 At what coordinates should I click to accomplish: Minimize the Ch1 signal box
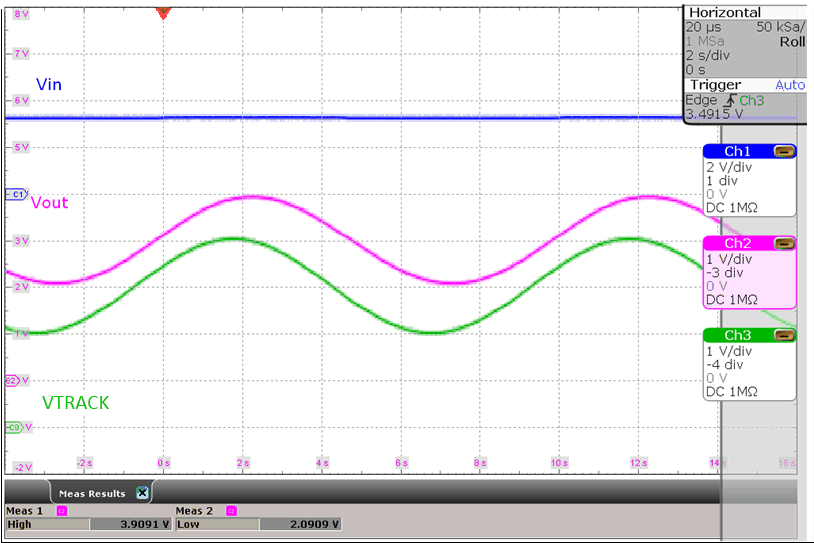pos(785,151)
